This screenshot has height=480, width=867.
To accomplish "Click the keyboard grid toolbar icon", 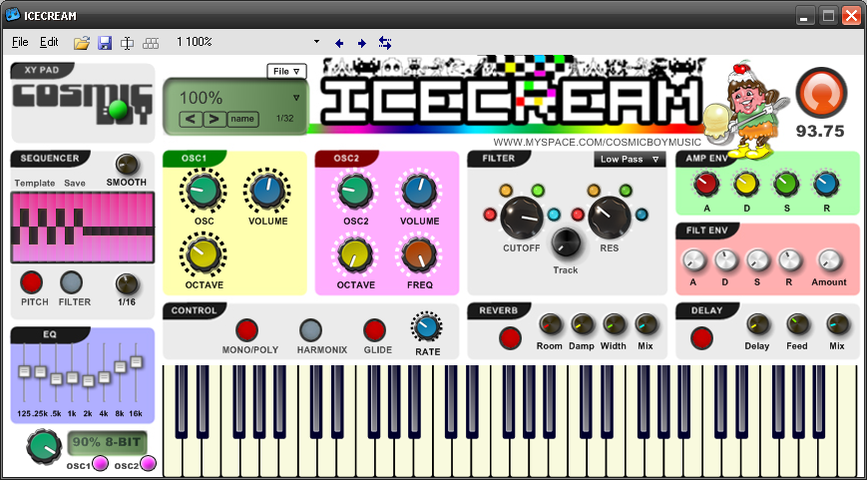I will coord(151,43).
